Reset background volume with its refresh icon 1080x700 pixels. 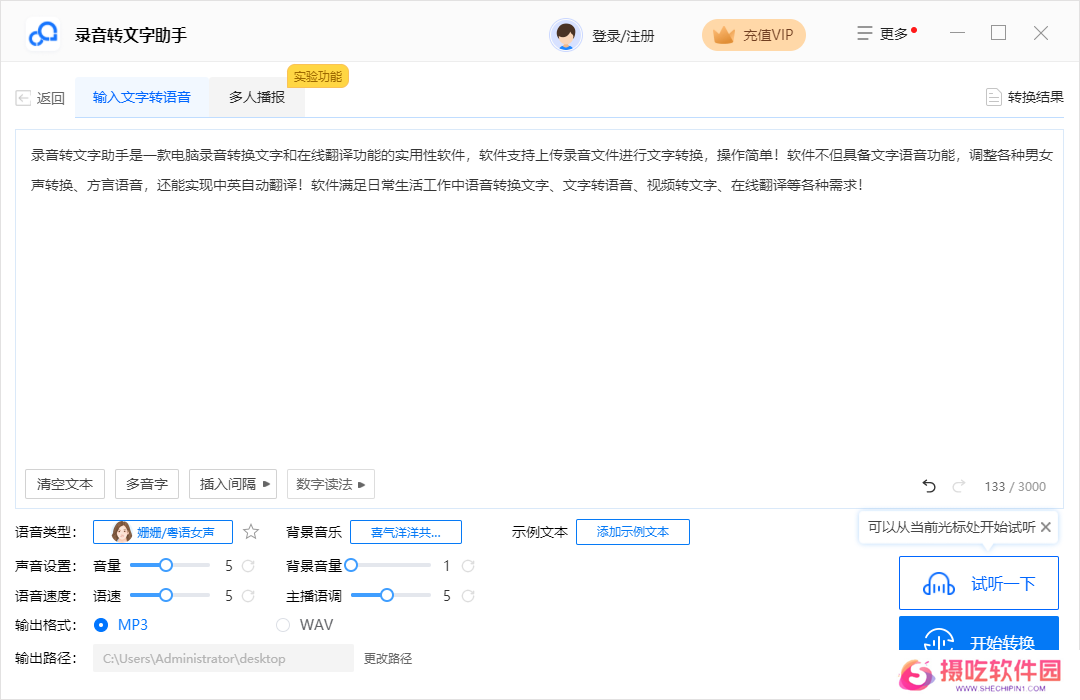467,566
